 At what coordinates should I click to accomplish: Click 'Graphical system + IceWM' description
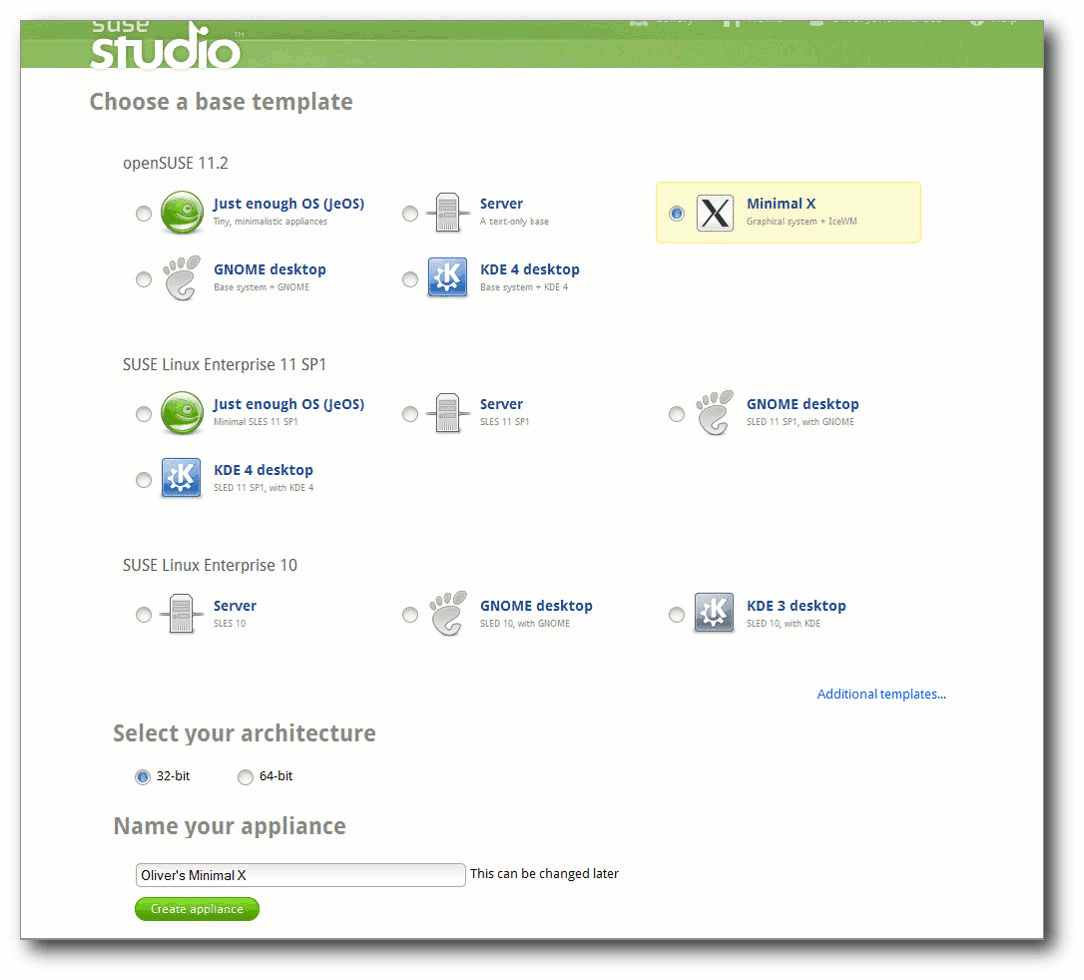pyautogui.click(x=802, y=221)
